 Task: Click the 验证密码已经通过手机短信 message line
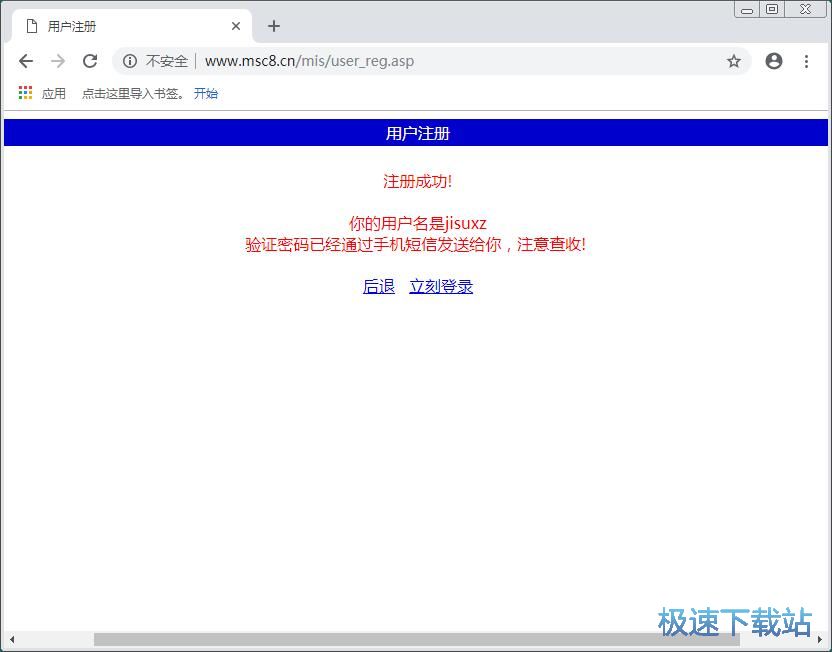point(415,245)
